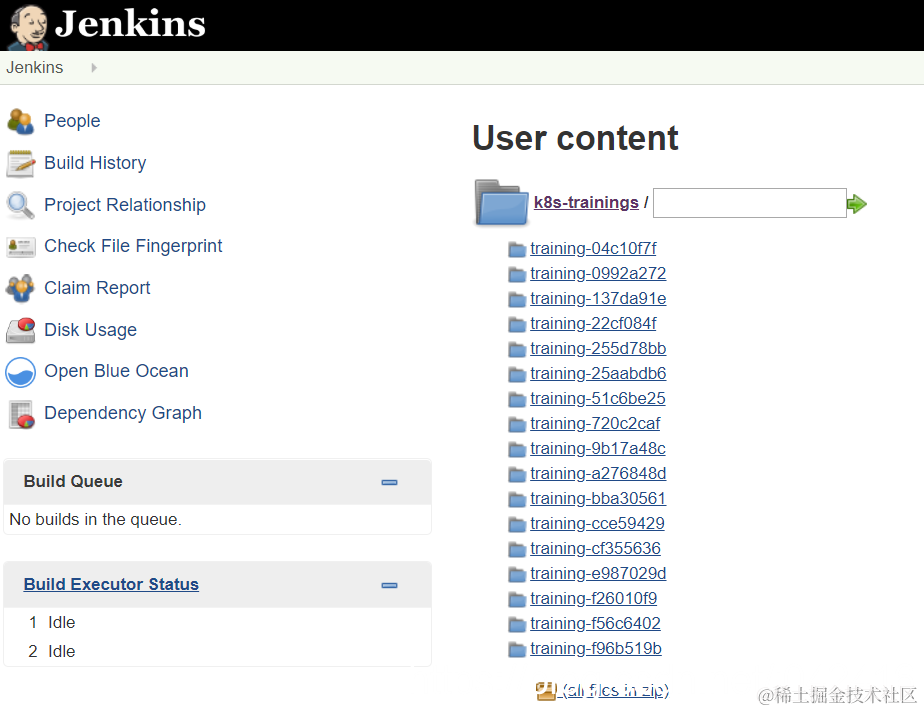The image size is (924, 712).
Task: Download all files in zip link
Action: coord(613,690)
